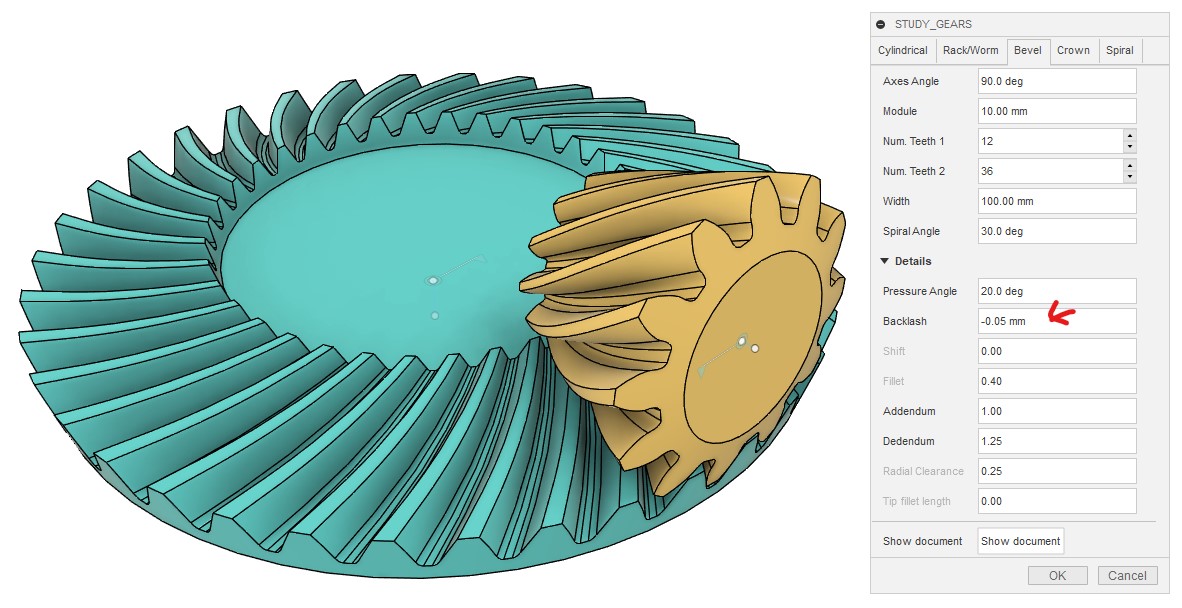Click the Show document button

click(x=1020, y=541)
